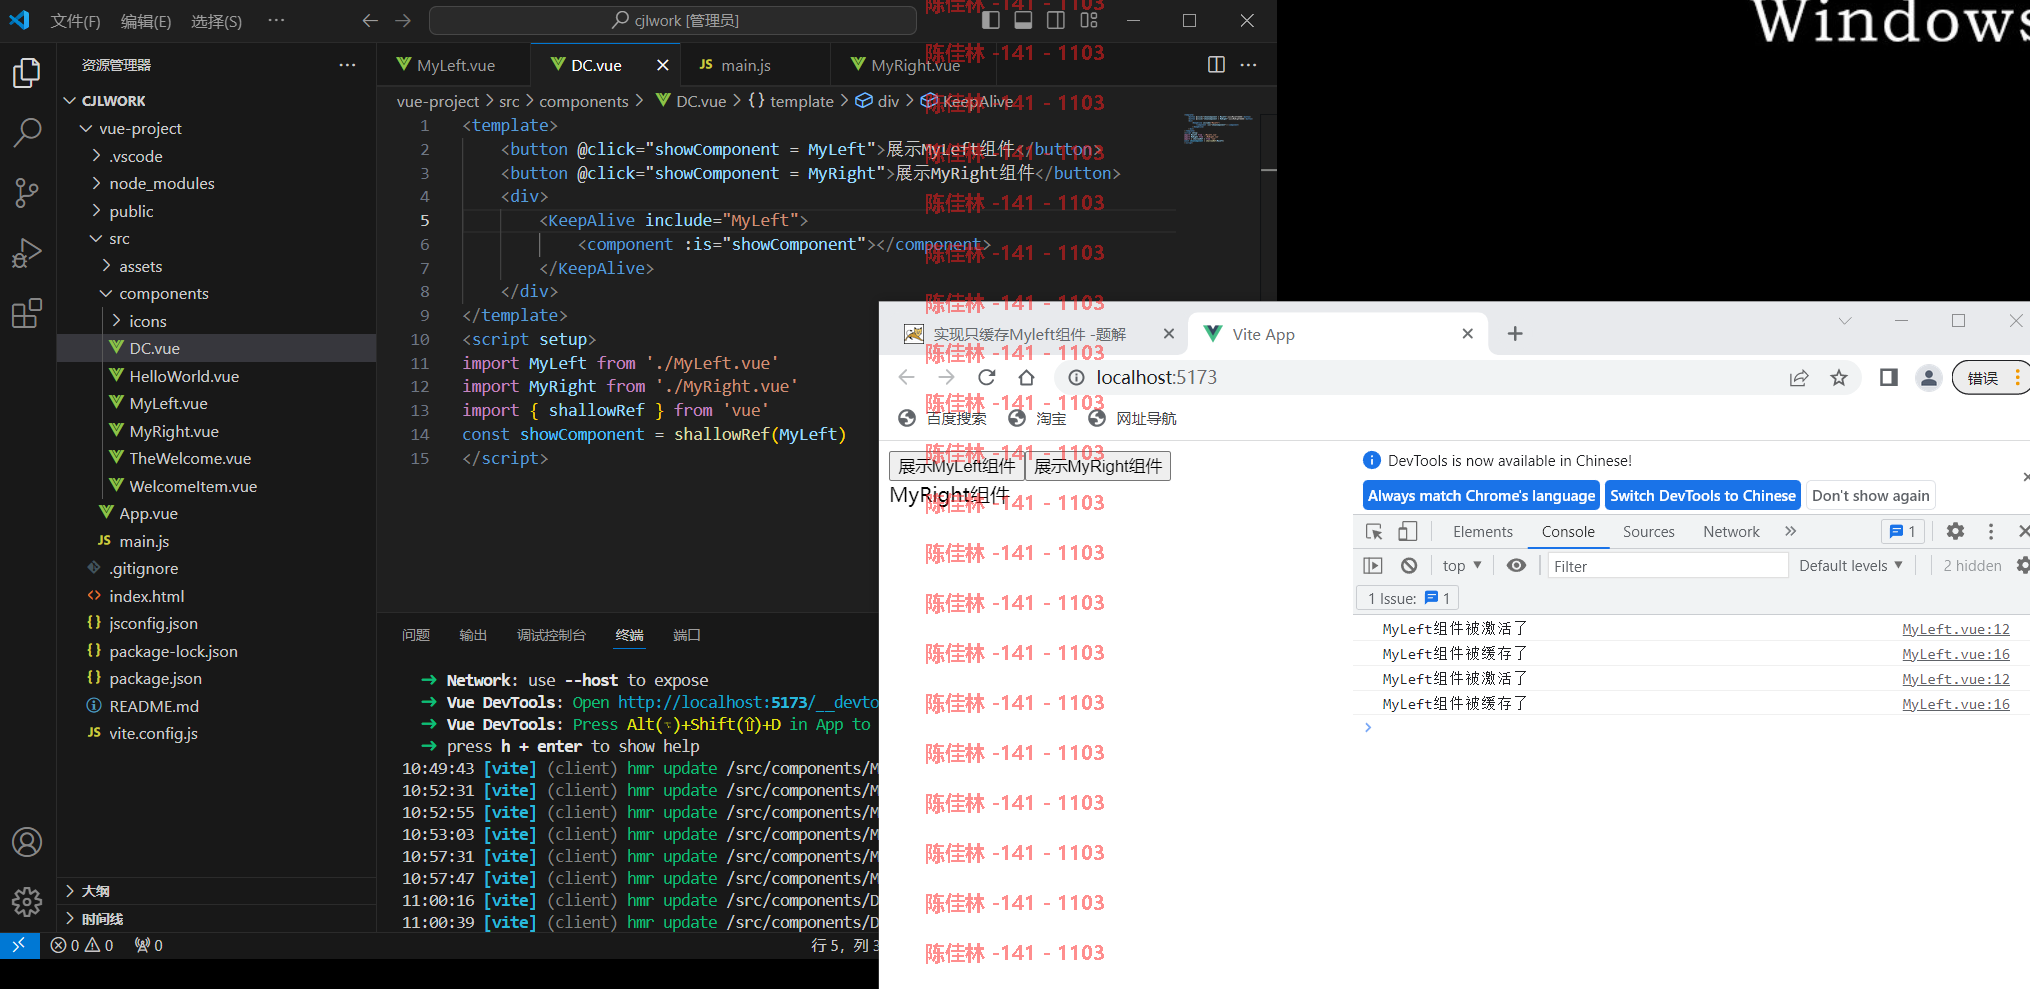Screen dimensions: 2030x989
Task: Open package.json in the file tree
Action: pyautogui.click(x=155, y=679)
